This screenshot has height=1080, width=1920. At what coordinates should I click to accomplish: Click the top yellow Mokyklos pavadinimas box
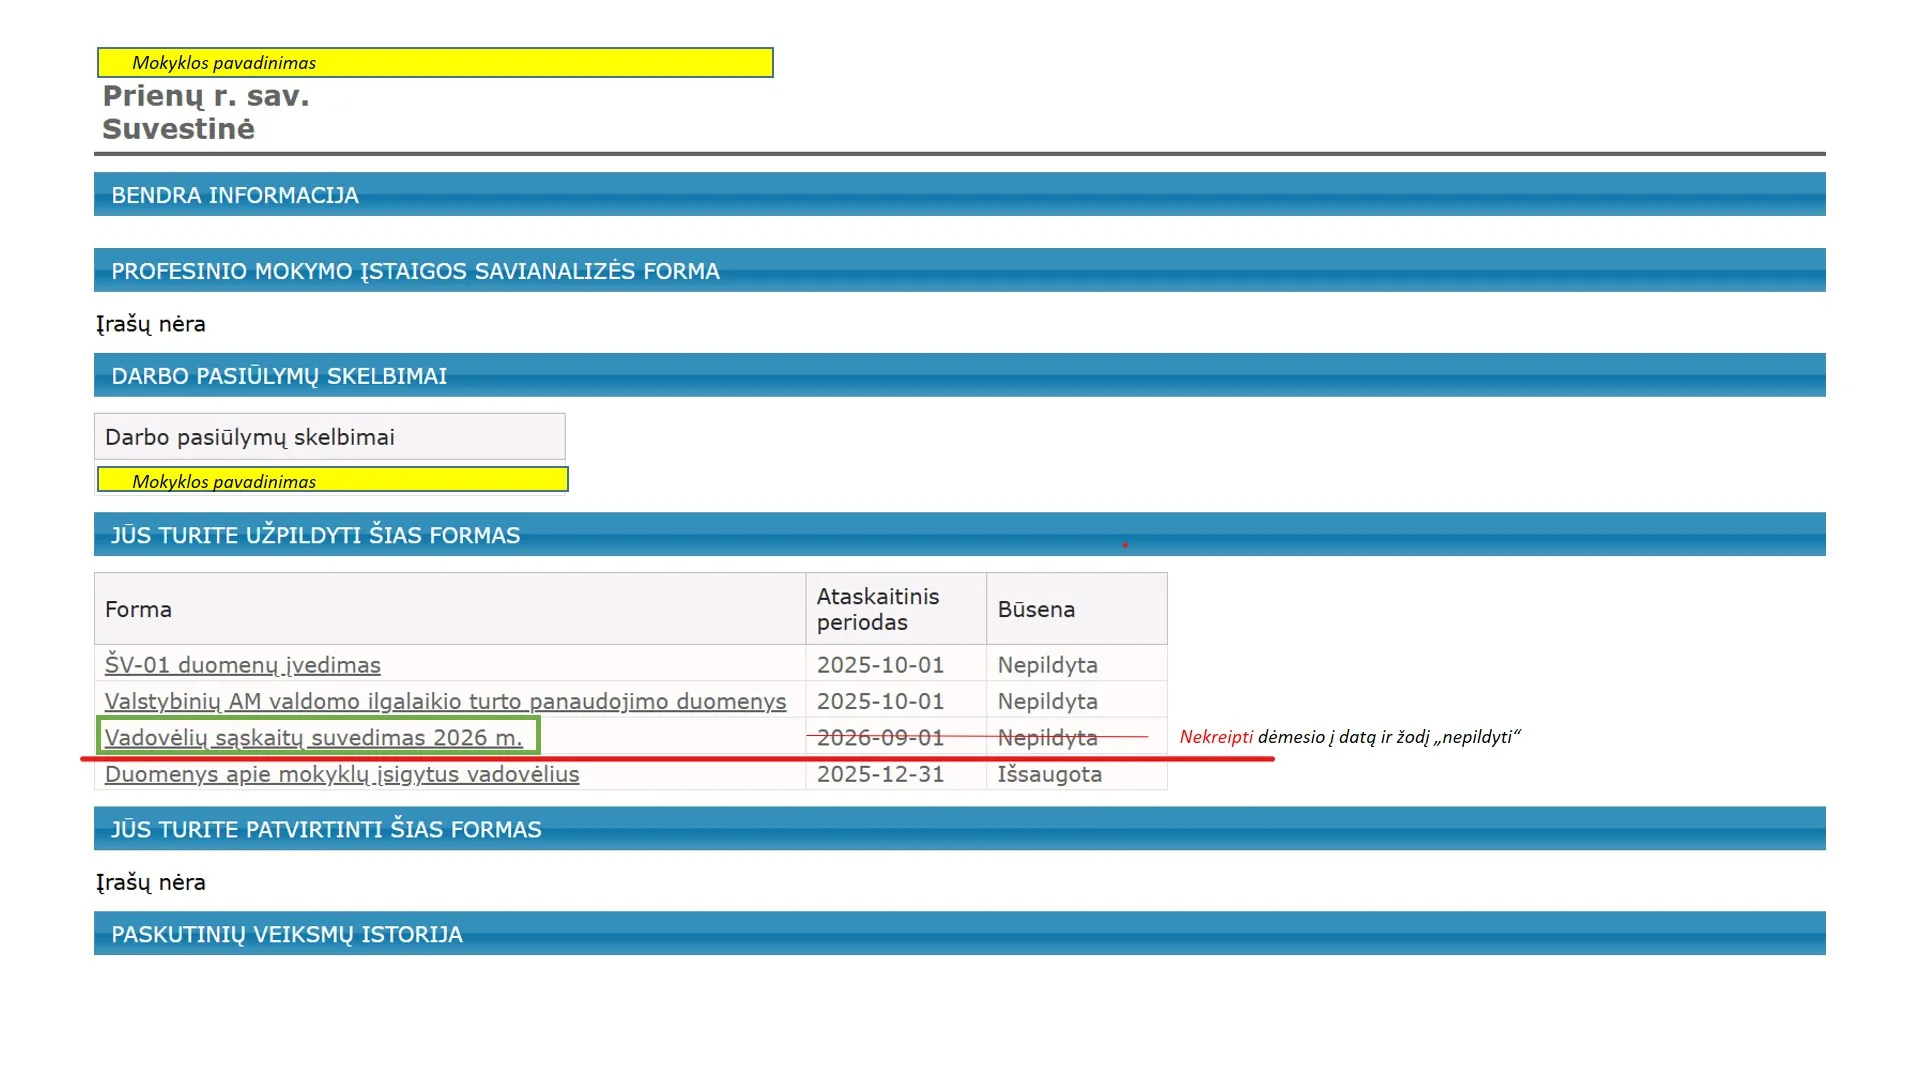coord(435,63)
